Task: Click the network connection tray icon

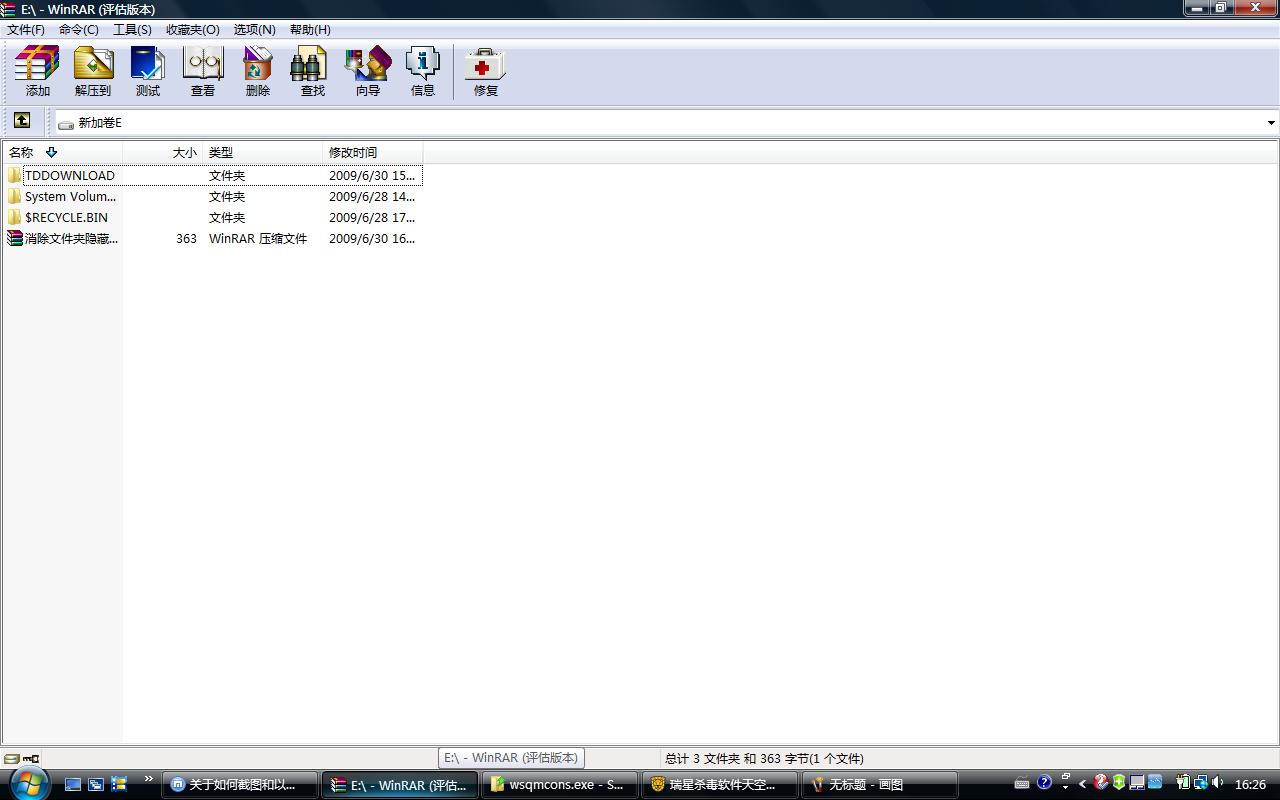Action: tap(1200, 783)
